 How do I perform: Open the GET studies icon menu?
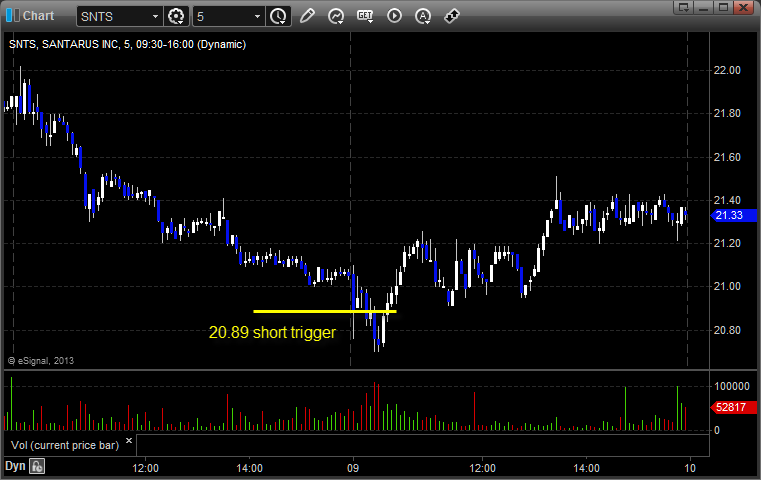365,16
